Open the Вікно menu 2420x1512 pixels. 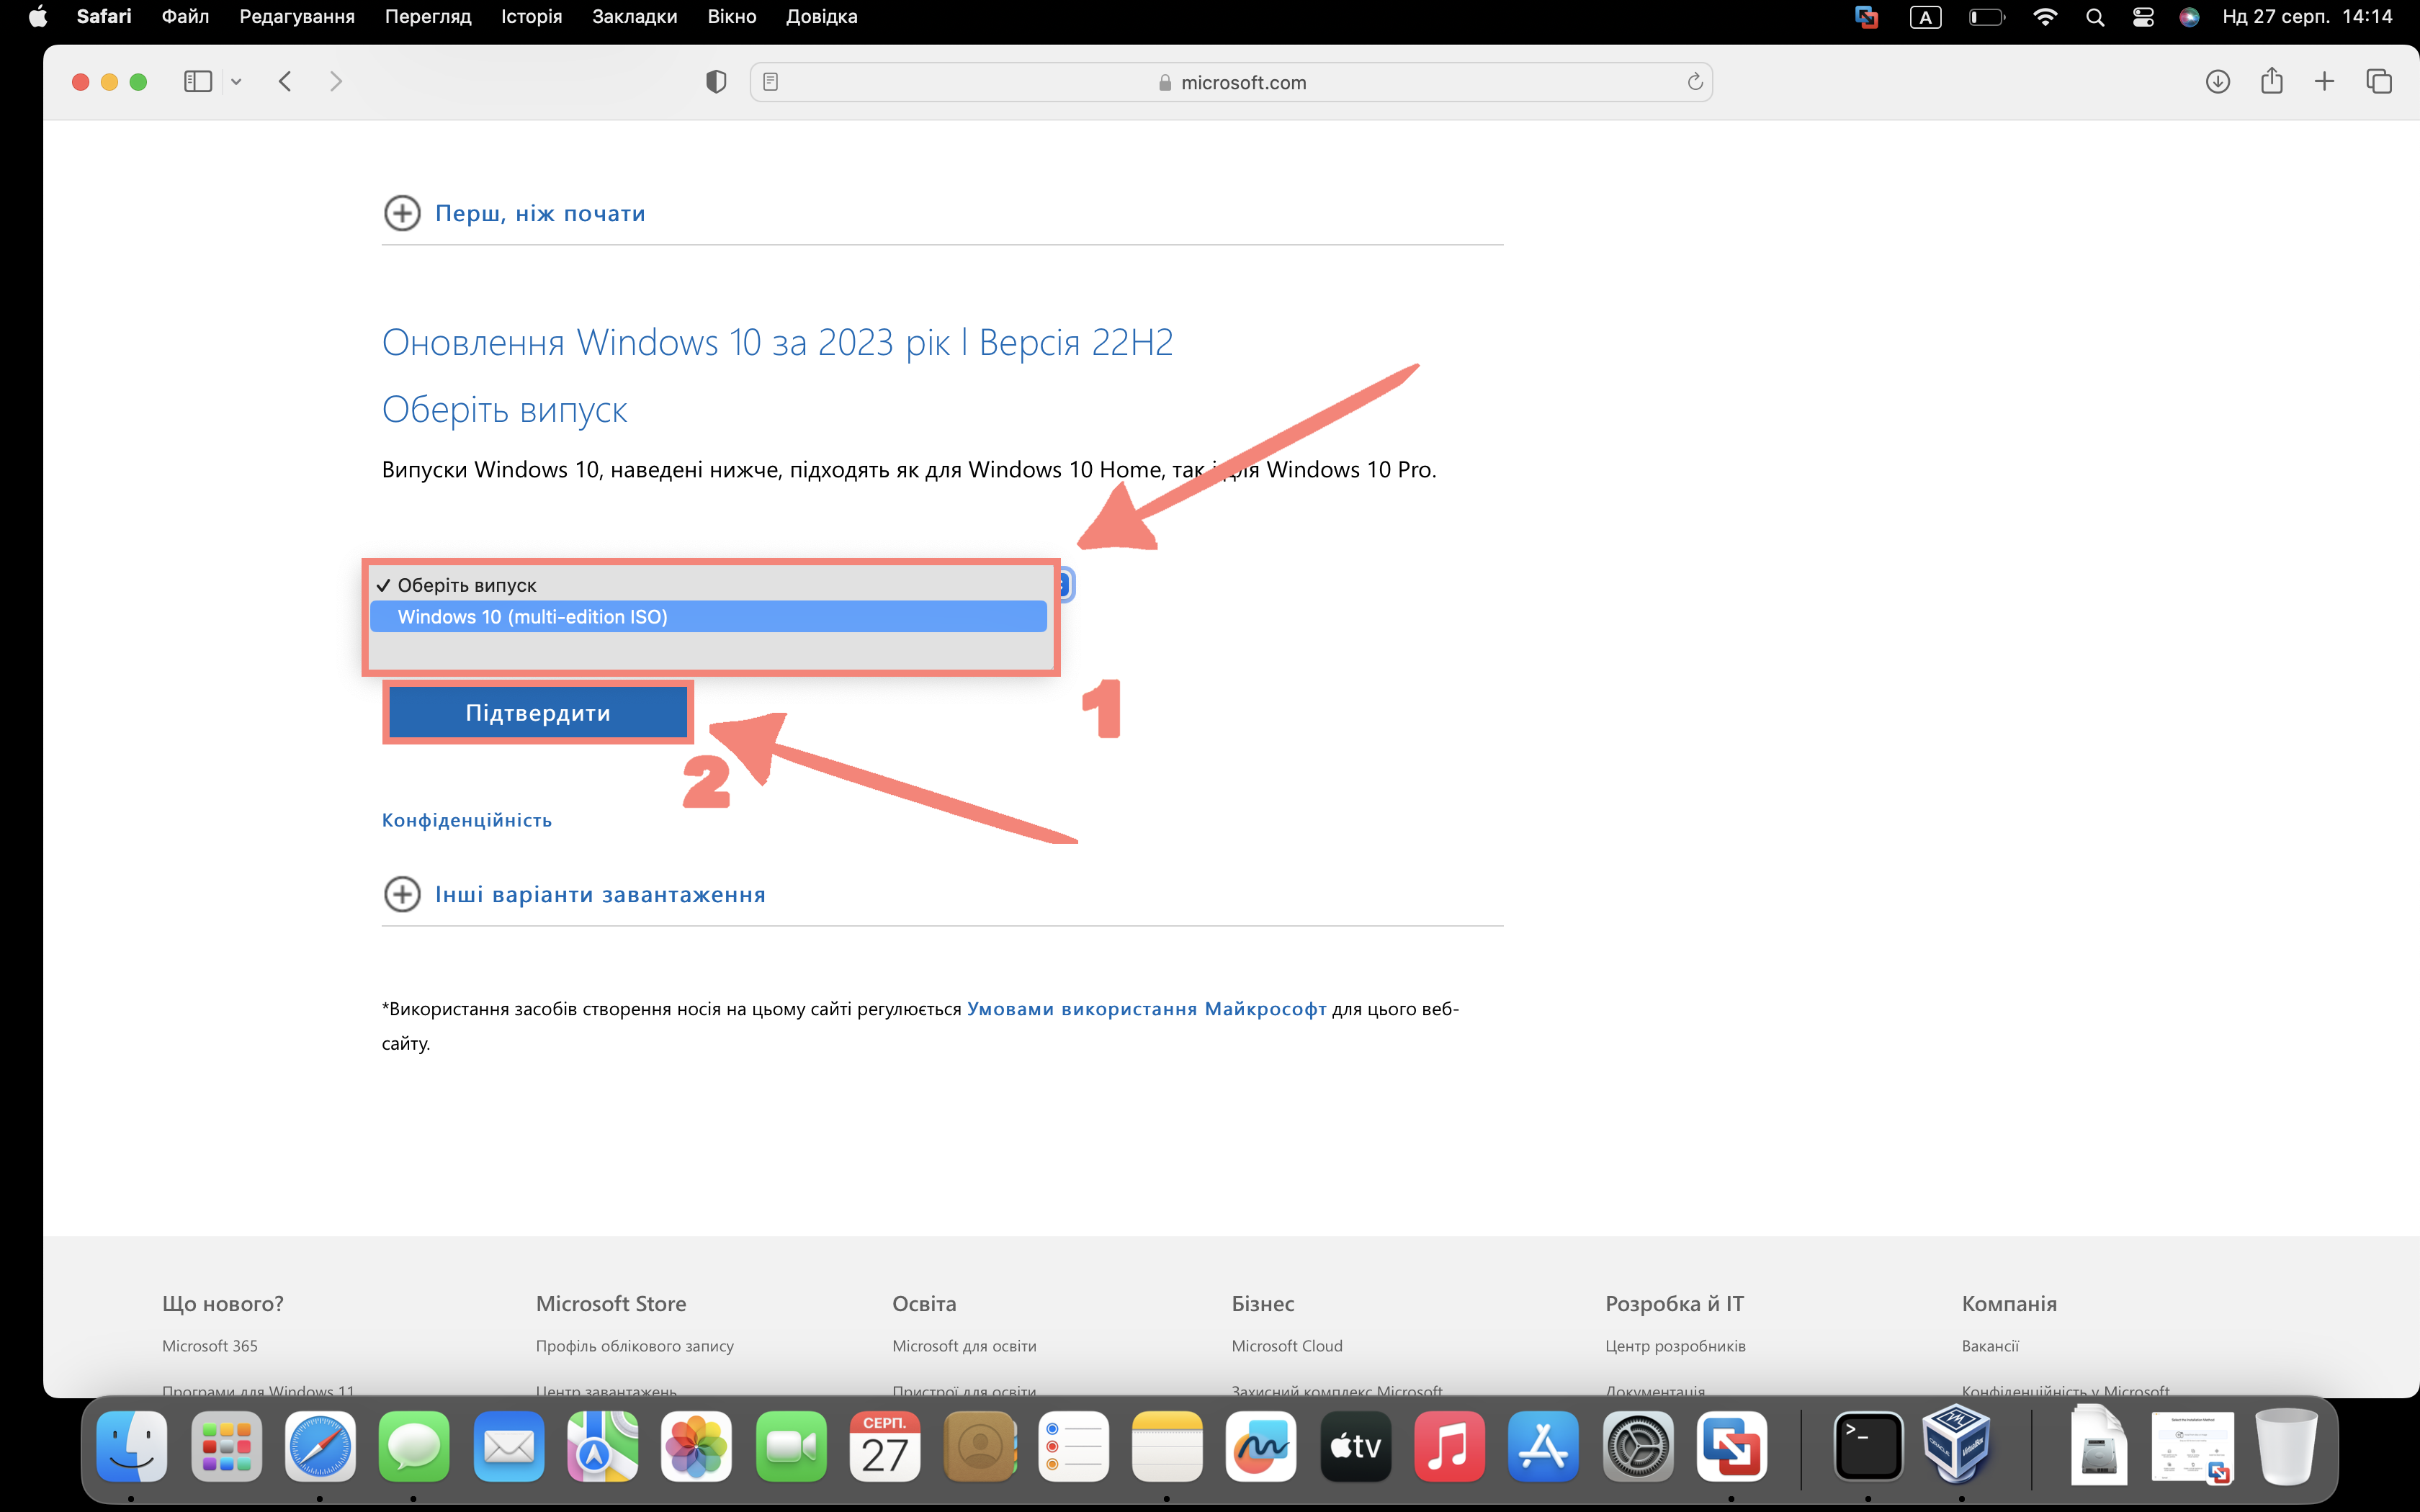731,17
